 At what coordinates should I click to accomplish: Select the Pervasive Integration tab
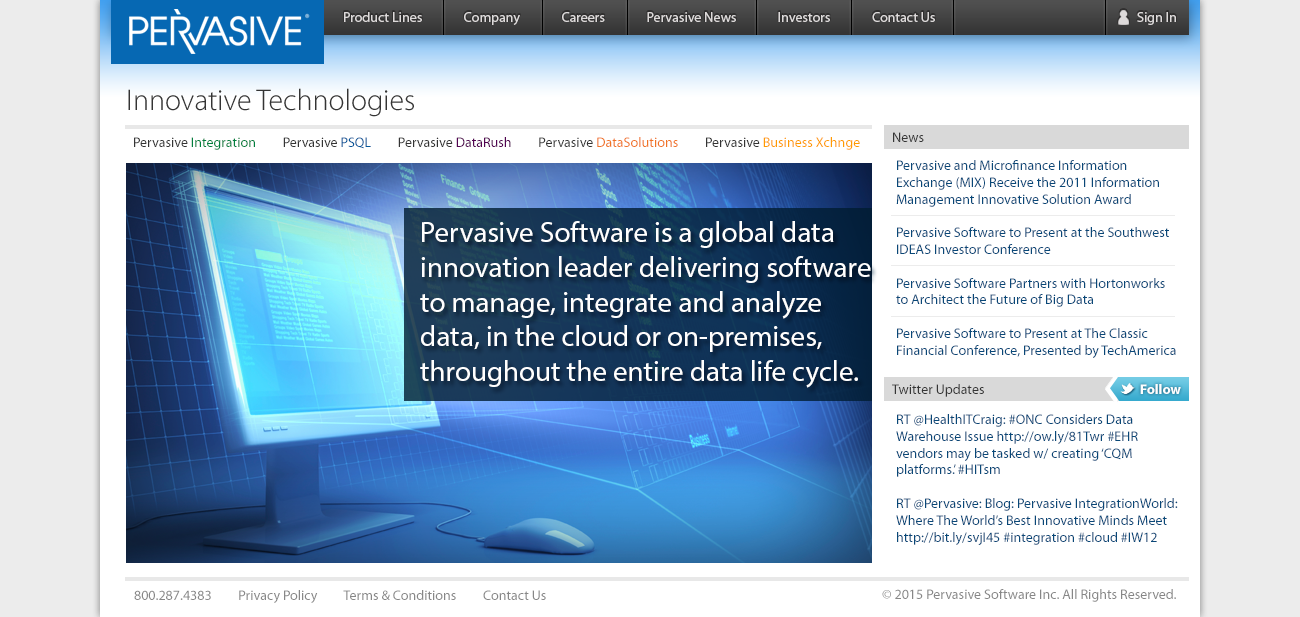(x=194, y=143)
